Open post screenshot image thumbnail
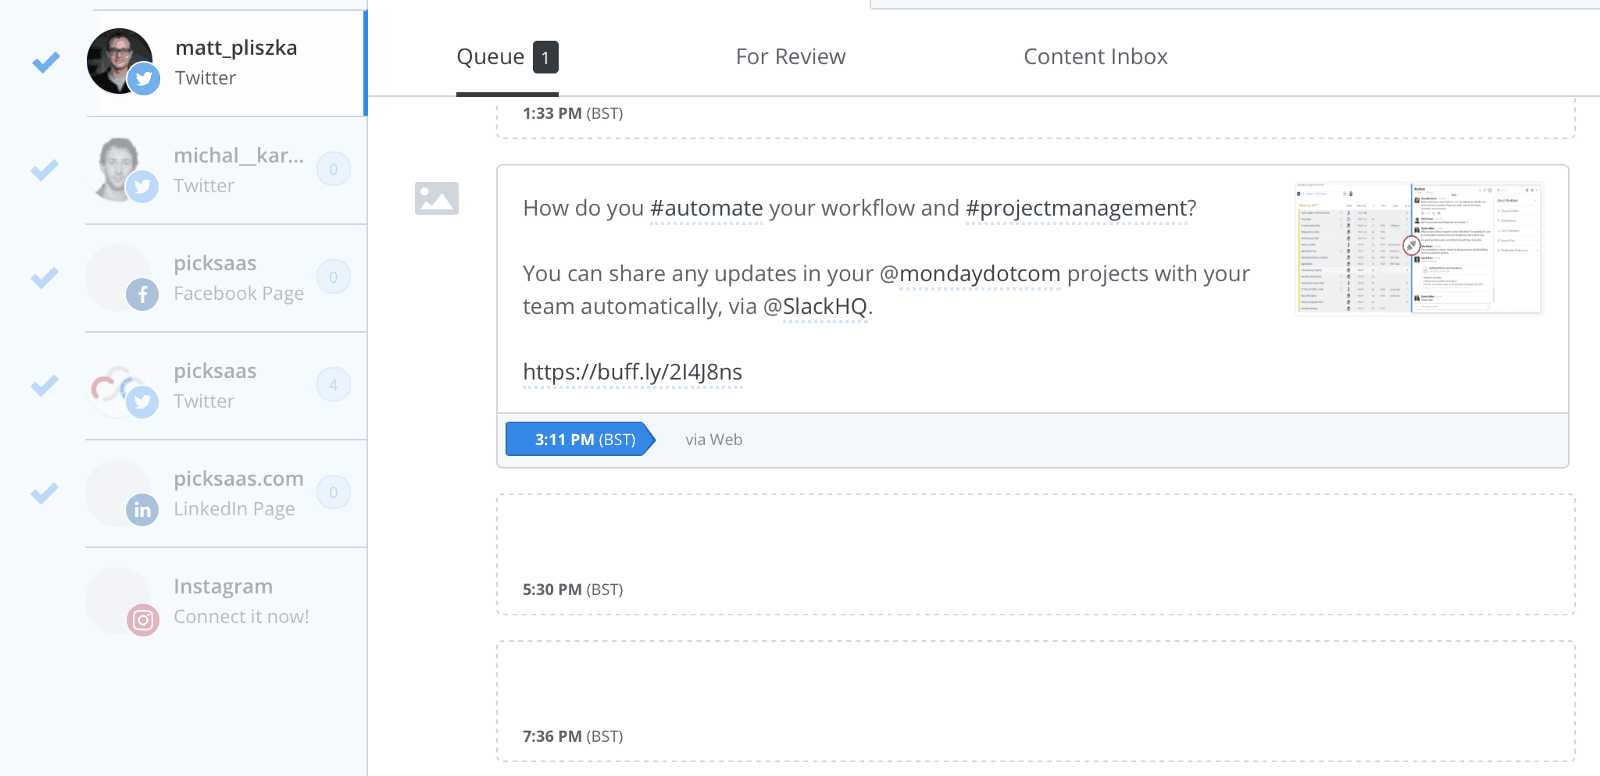1600x776 pixels. 1419,248
